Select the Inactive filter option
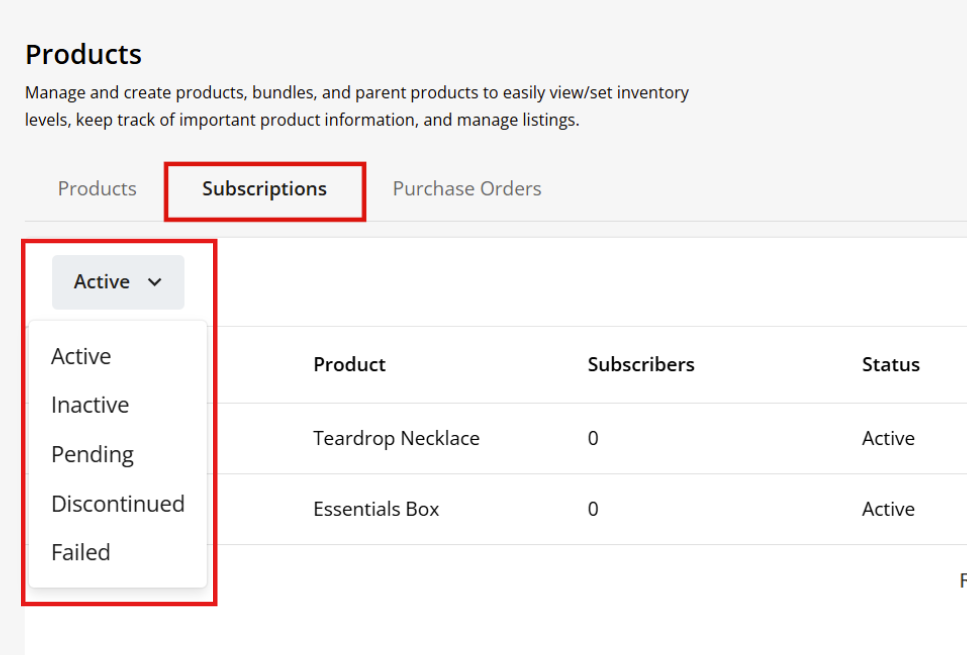The height and width of the screenshot is (655, 967). point(90,405)
